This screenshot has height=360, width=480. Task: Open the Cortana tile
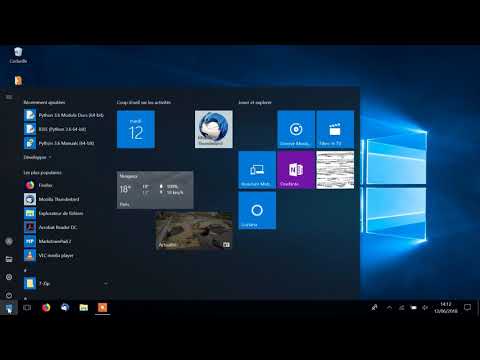tap(257, 211)
